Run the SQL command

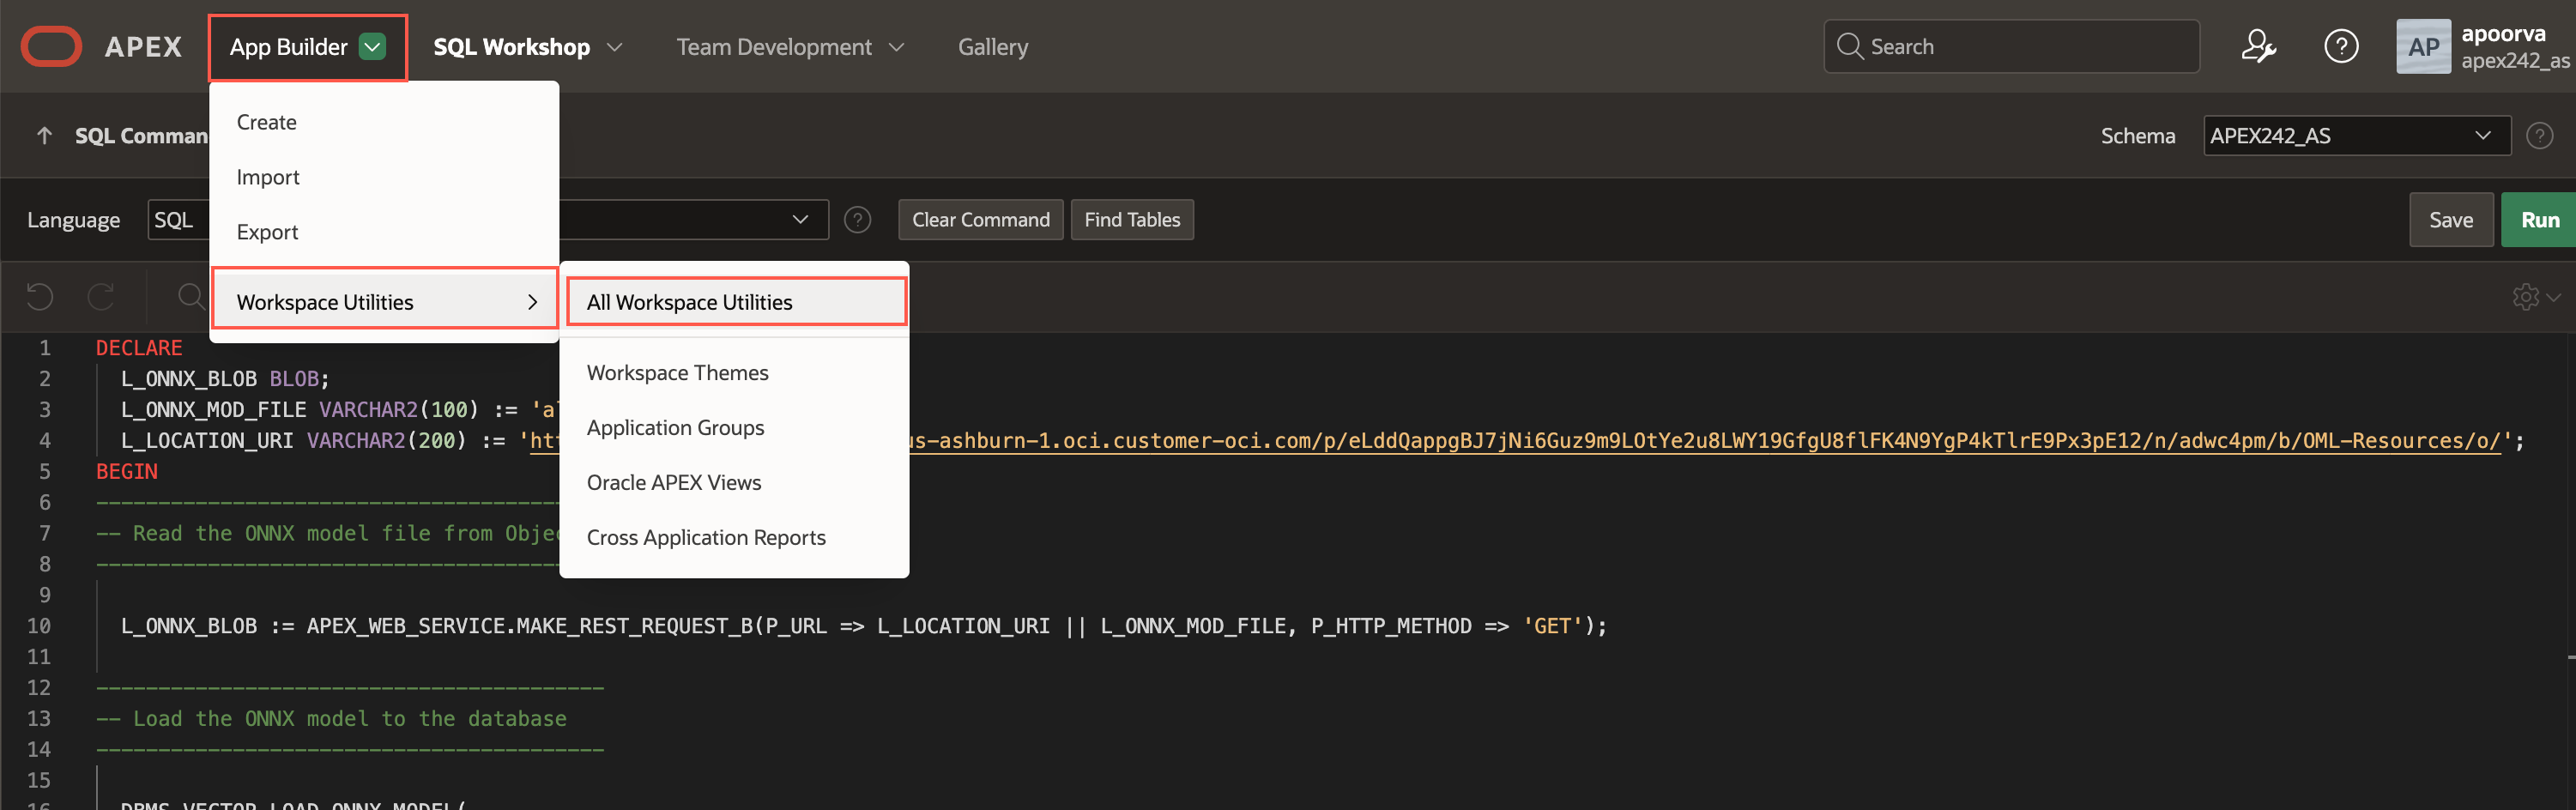coord(2539,220)
